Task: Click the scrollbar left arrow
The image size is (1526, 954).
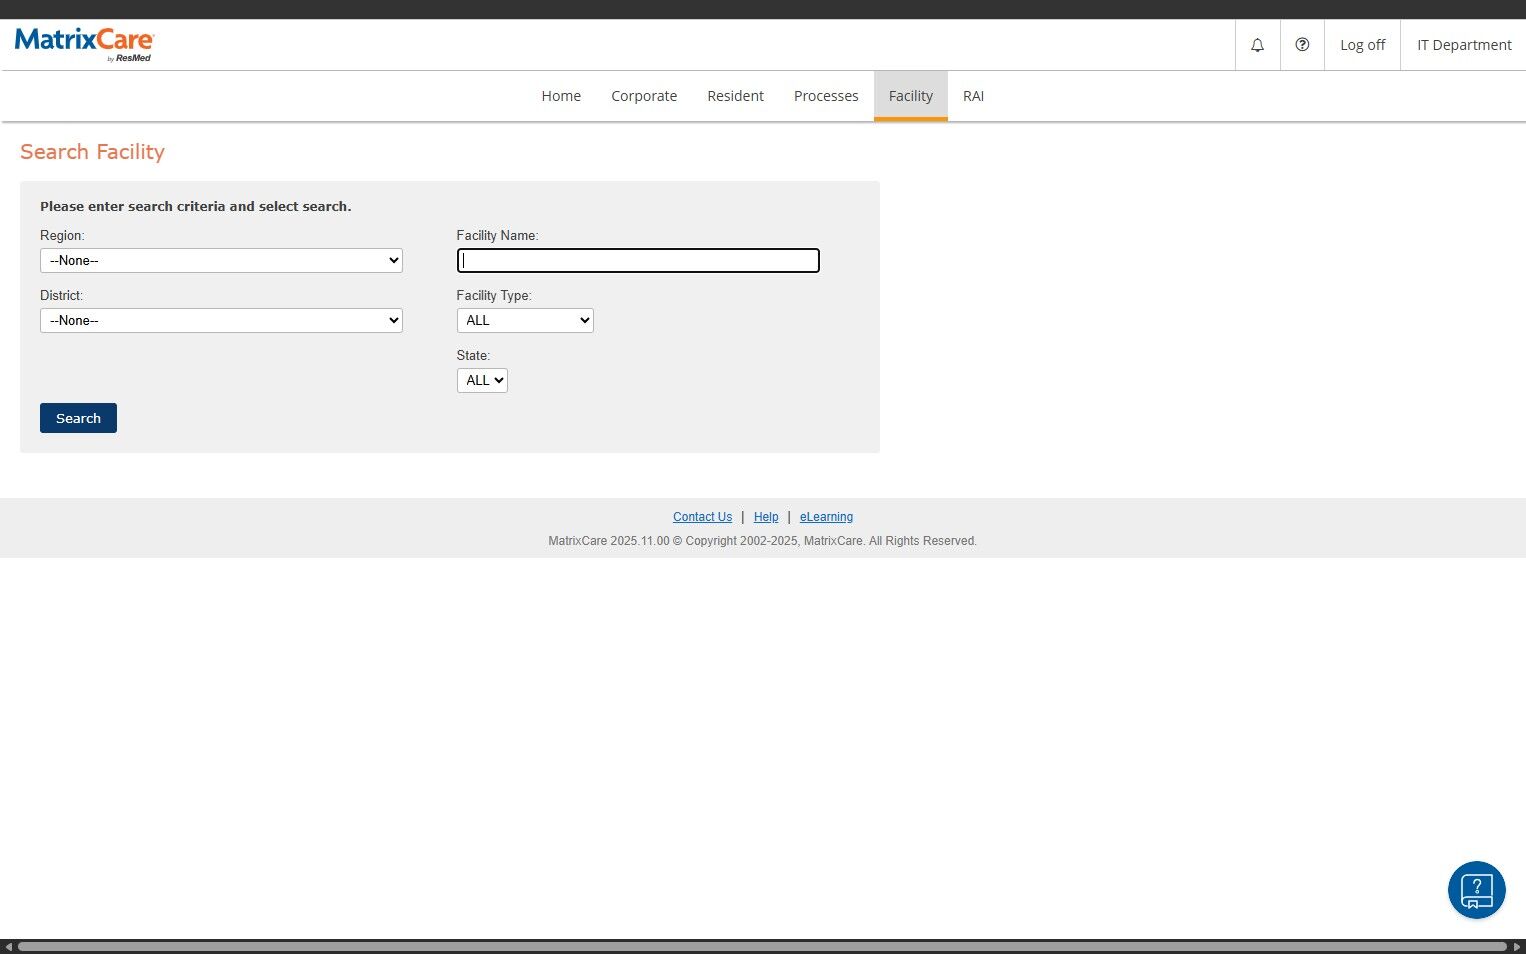Action: pos(8,946)
